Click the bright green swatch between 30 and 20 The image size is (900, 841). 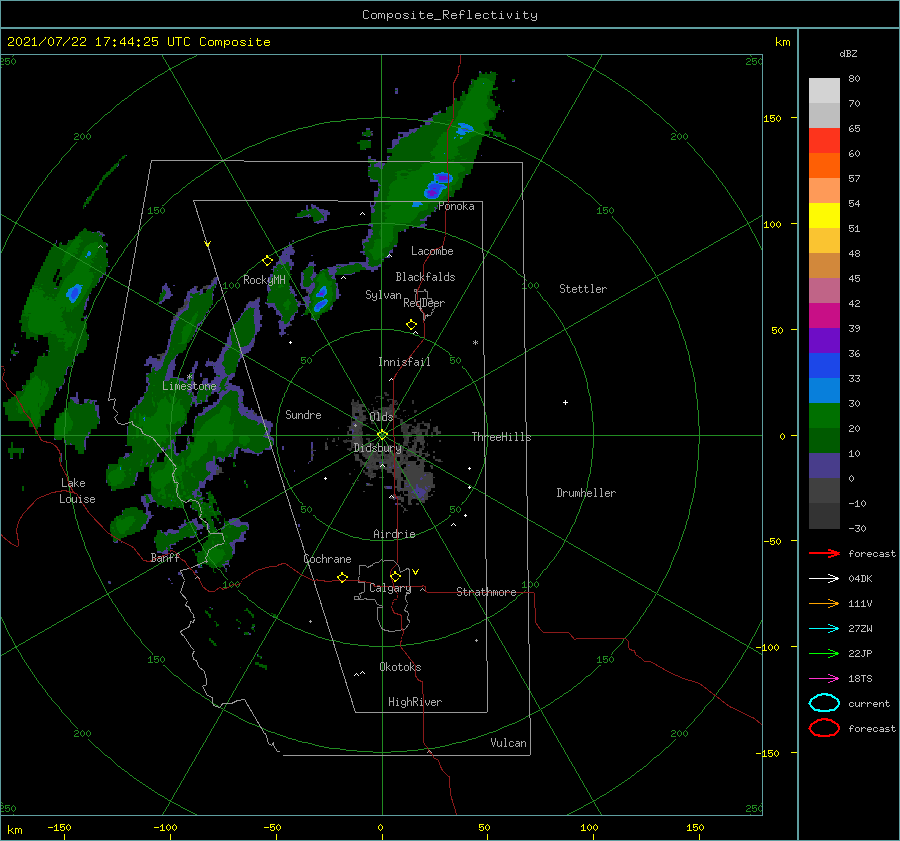point(824,416)
